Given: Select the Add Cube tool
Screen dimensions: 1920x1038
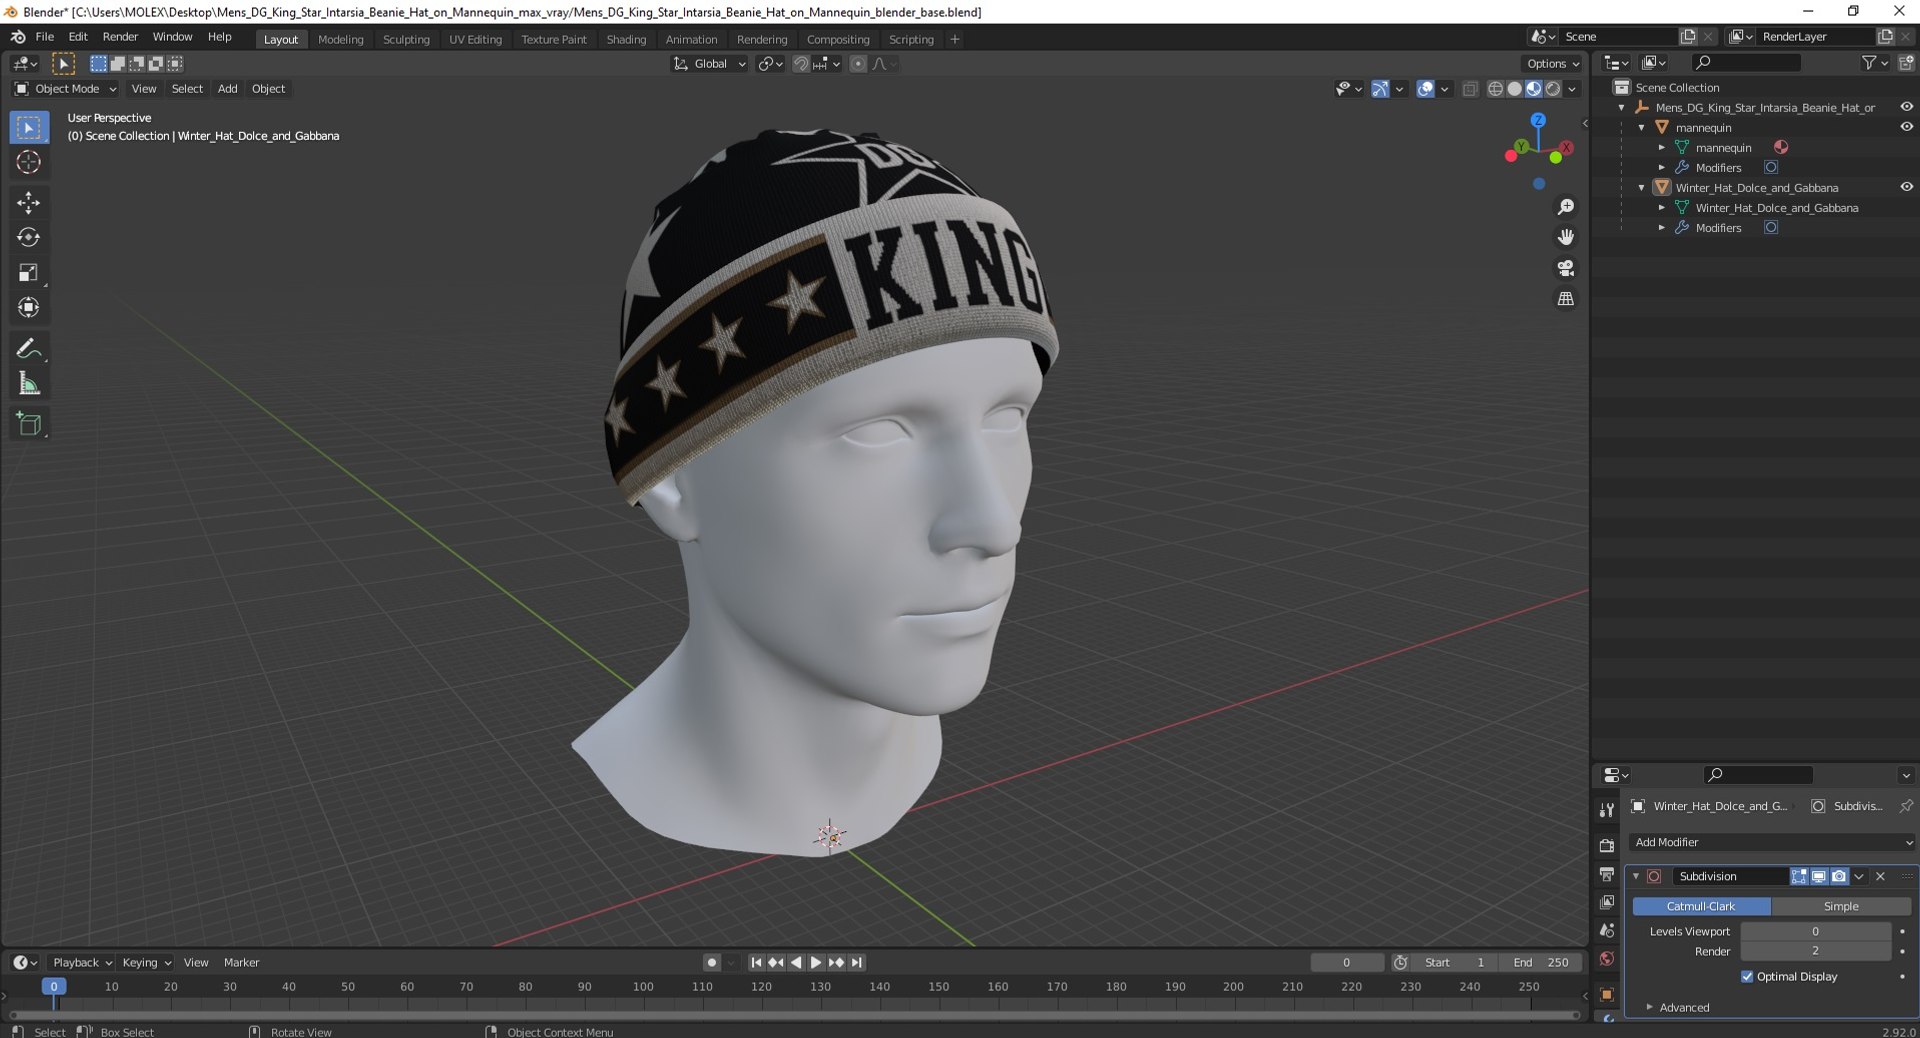Looking at the screenshot, I should [x=29, y=424].
